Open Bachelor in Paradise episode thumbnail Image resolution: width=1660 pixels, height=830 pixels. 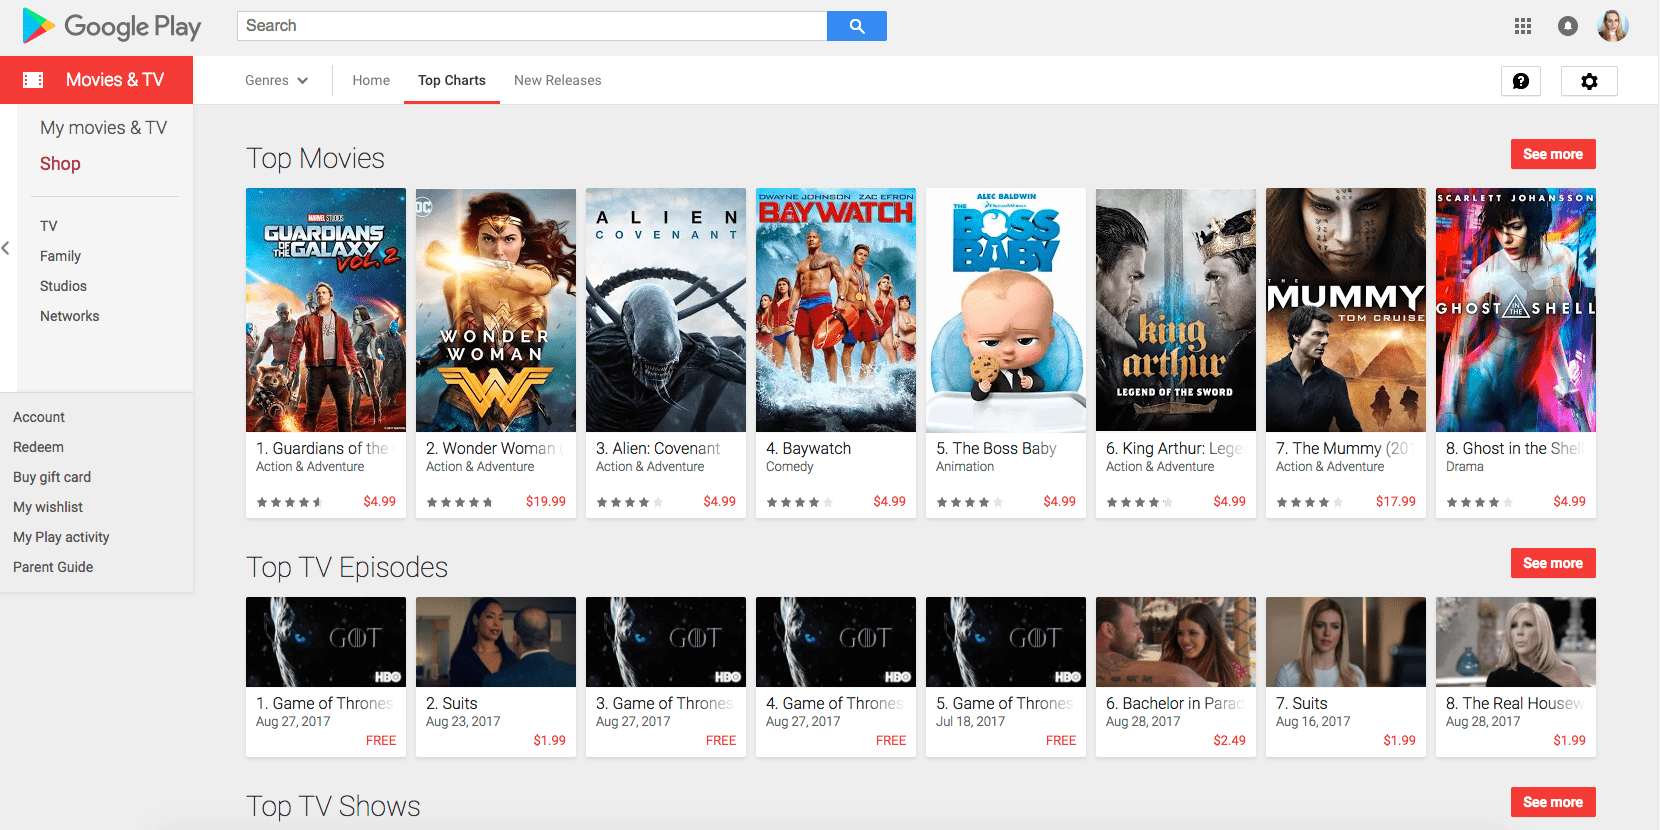(1176, 642)
